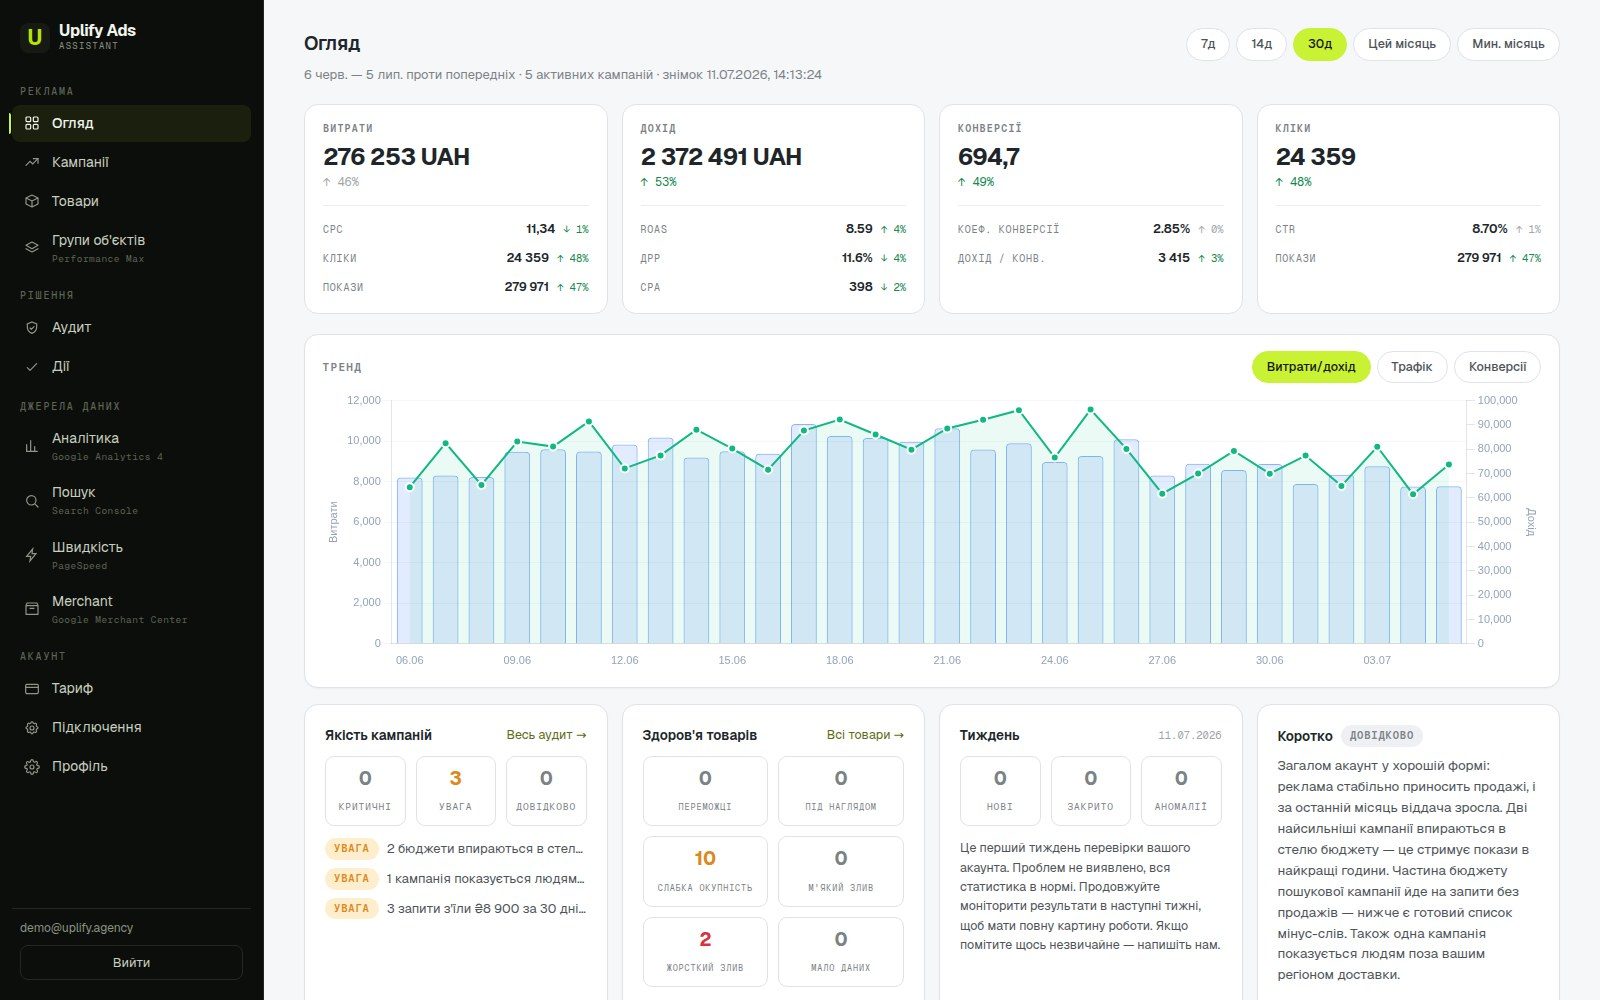
Task: Switch trend chart to Конверсії
Action: (x=1497, y=367)
